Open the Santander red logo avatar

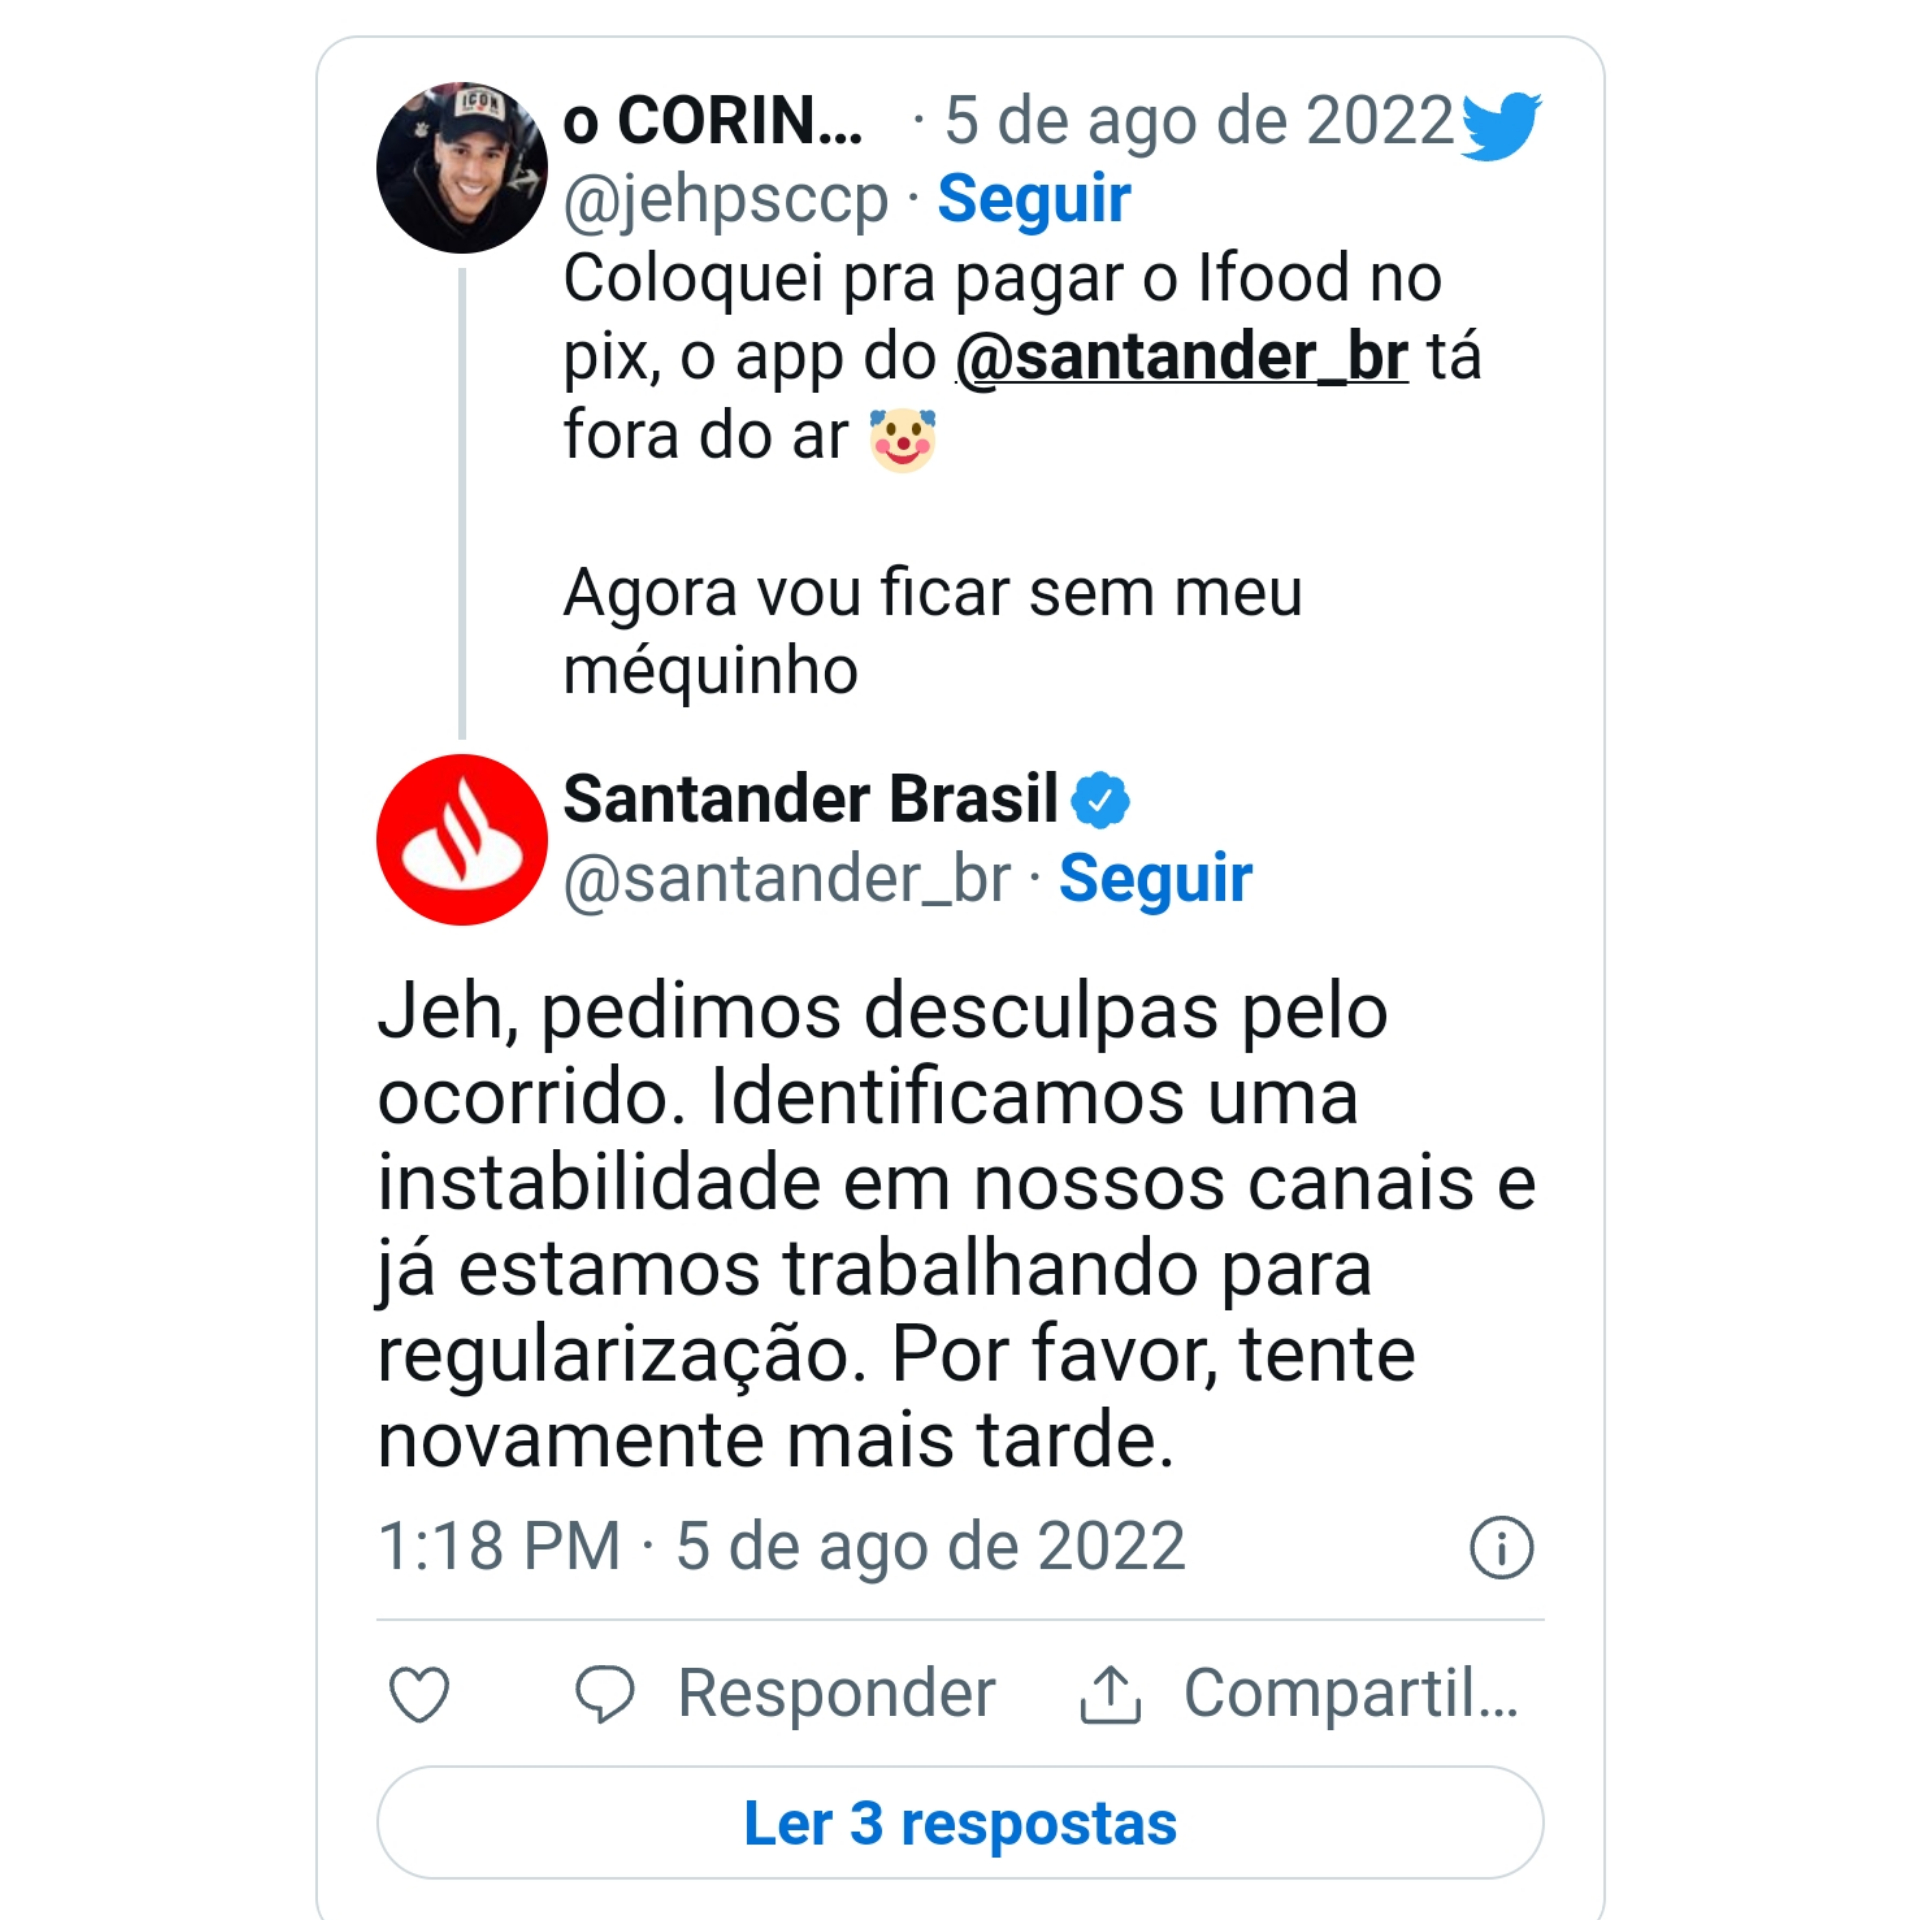point(462,839)
